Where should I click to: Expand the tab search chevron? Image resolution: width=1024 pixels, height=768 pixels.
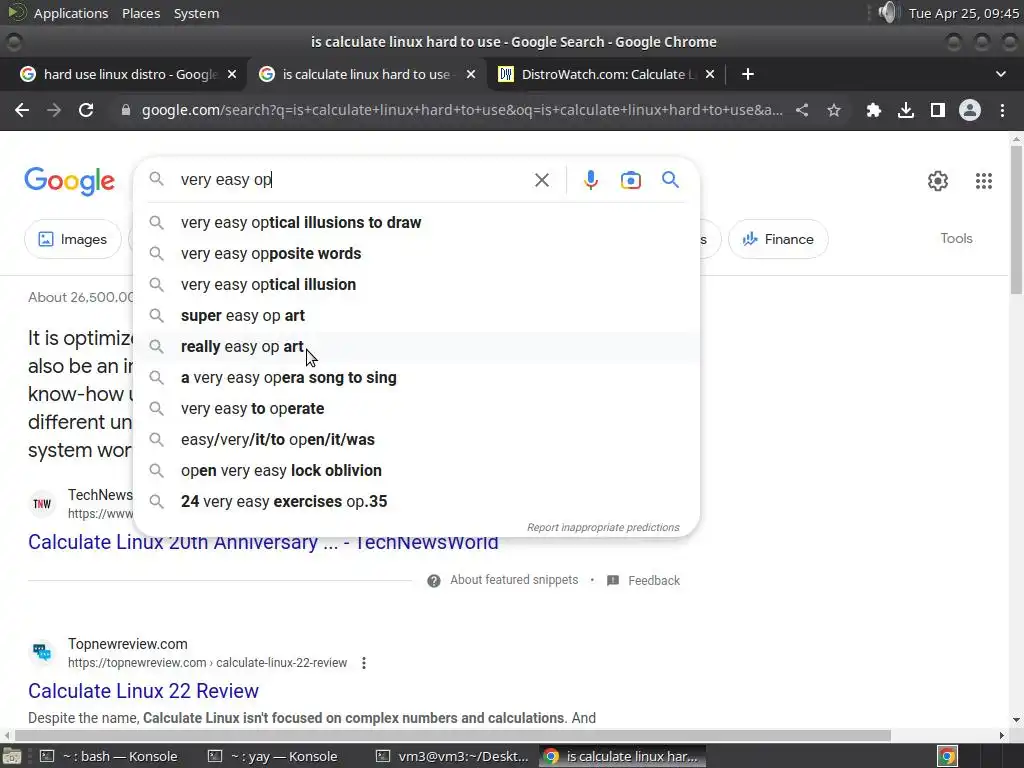tap(1000, 74)
